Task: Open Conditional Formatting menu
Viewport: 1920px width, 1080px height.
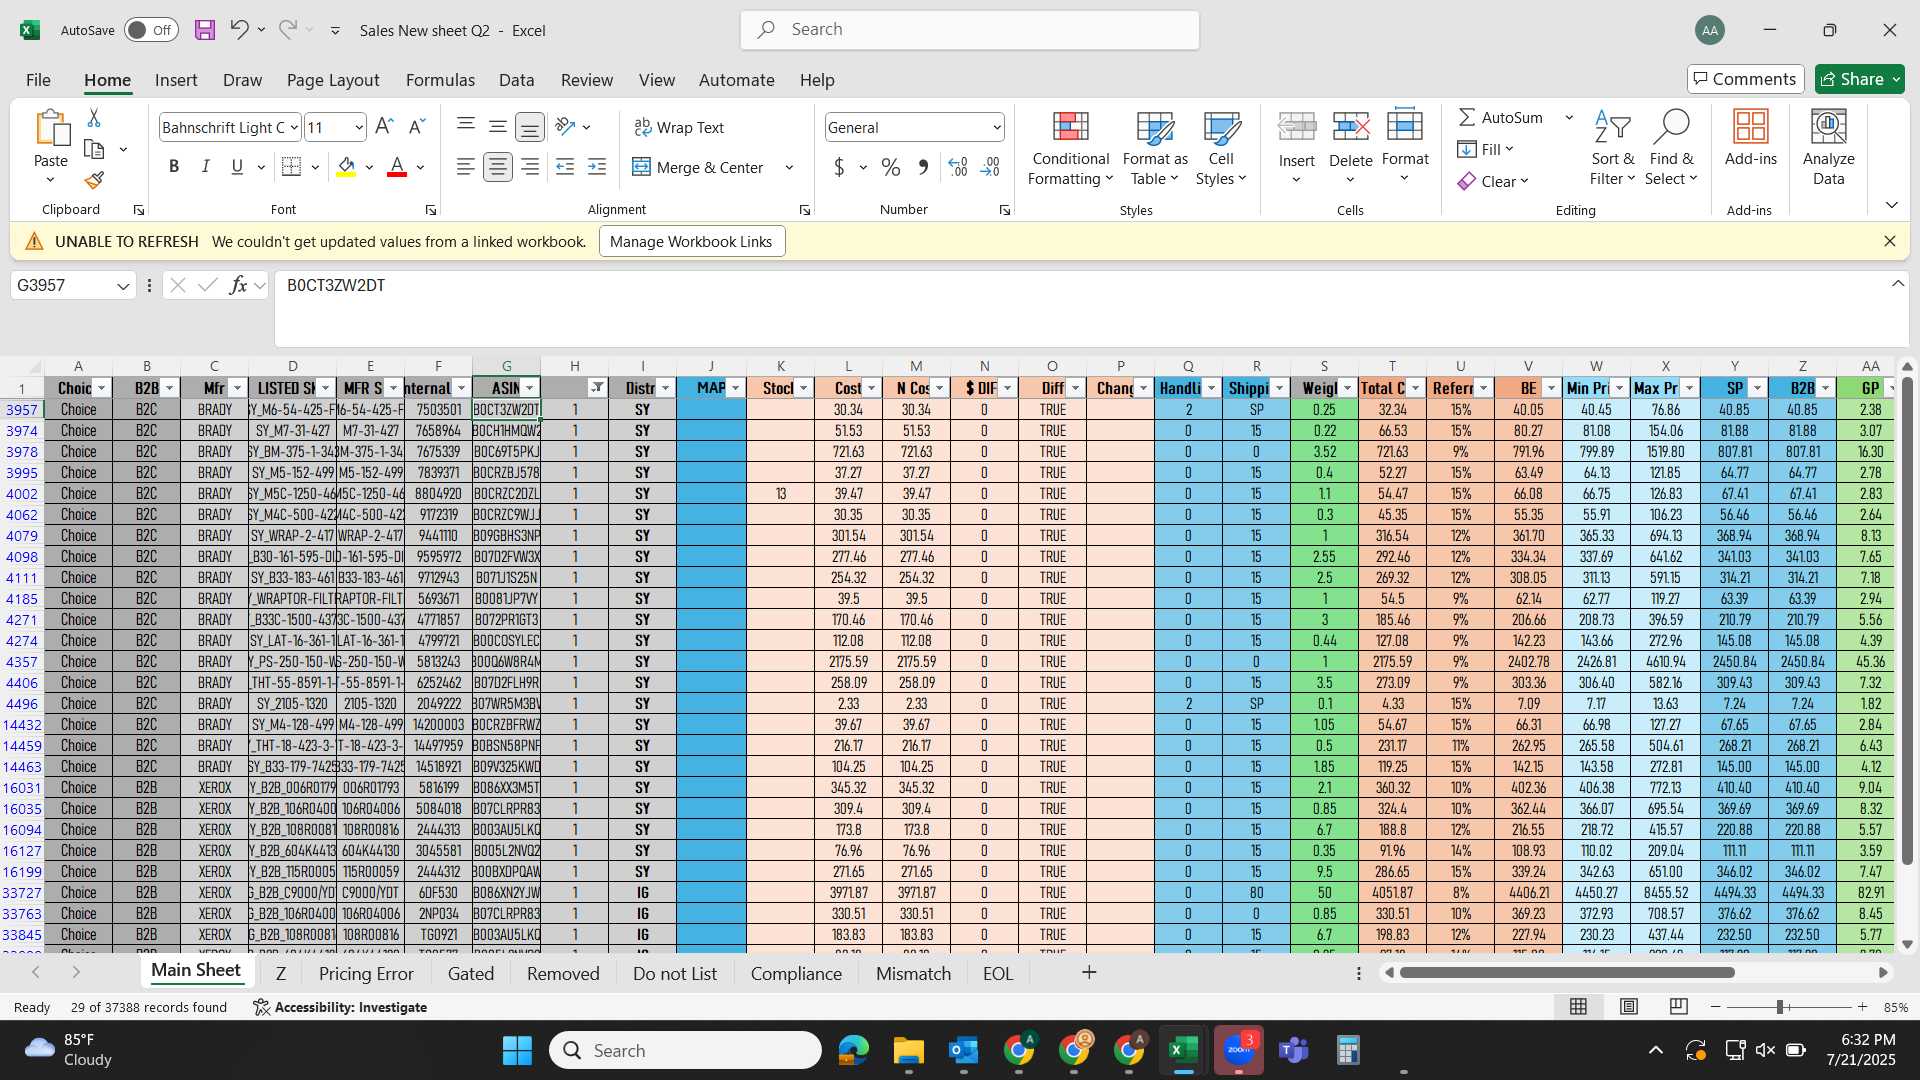Action: pos(1071,148)
